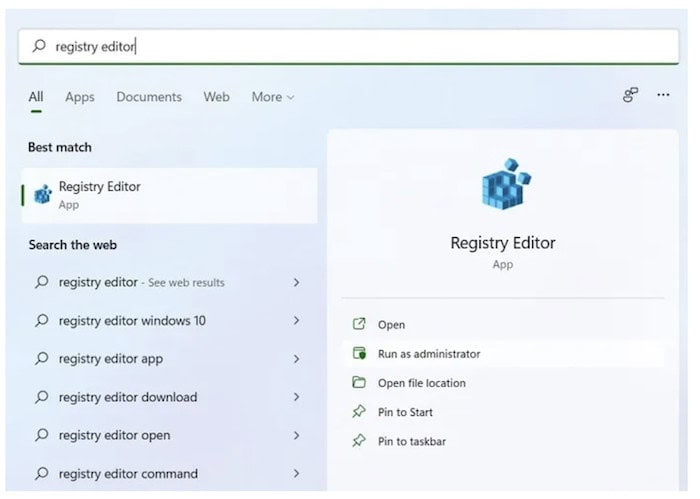Select 'registry editor windows 10' suggestion
Viewport: 700px width, 499px height.
pos(170,320)
